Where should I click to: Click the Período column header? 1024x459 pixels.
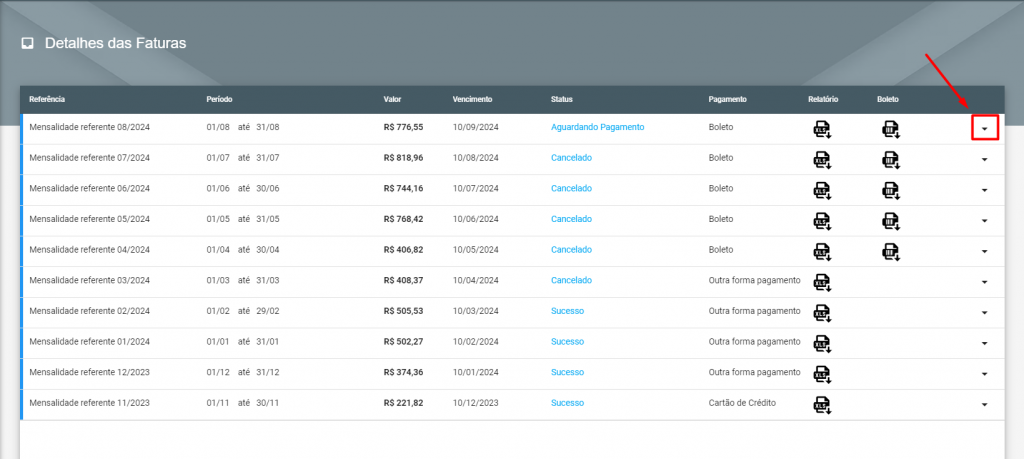click(219, 100)
